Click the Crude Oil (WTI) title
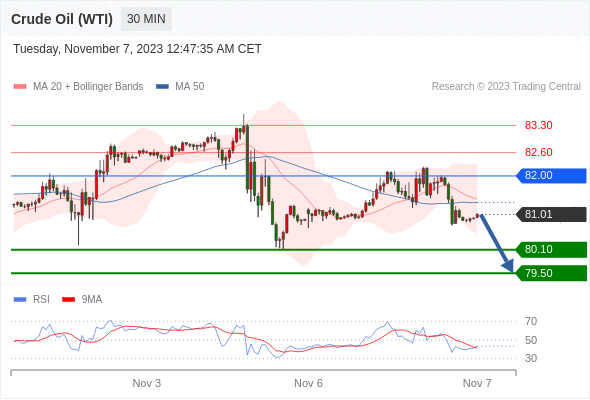Screen dimensions: 590x400 62,19
